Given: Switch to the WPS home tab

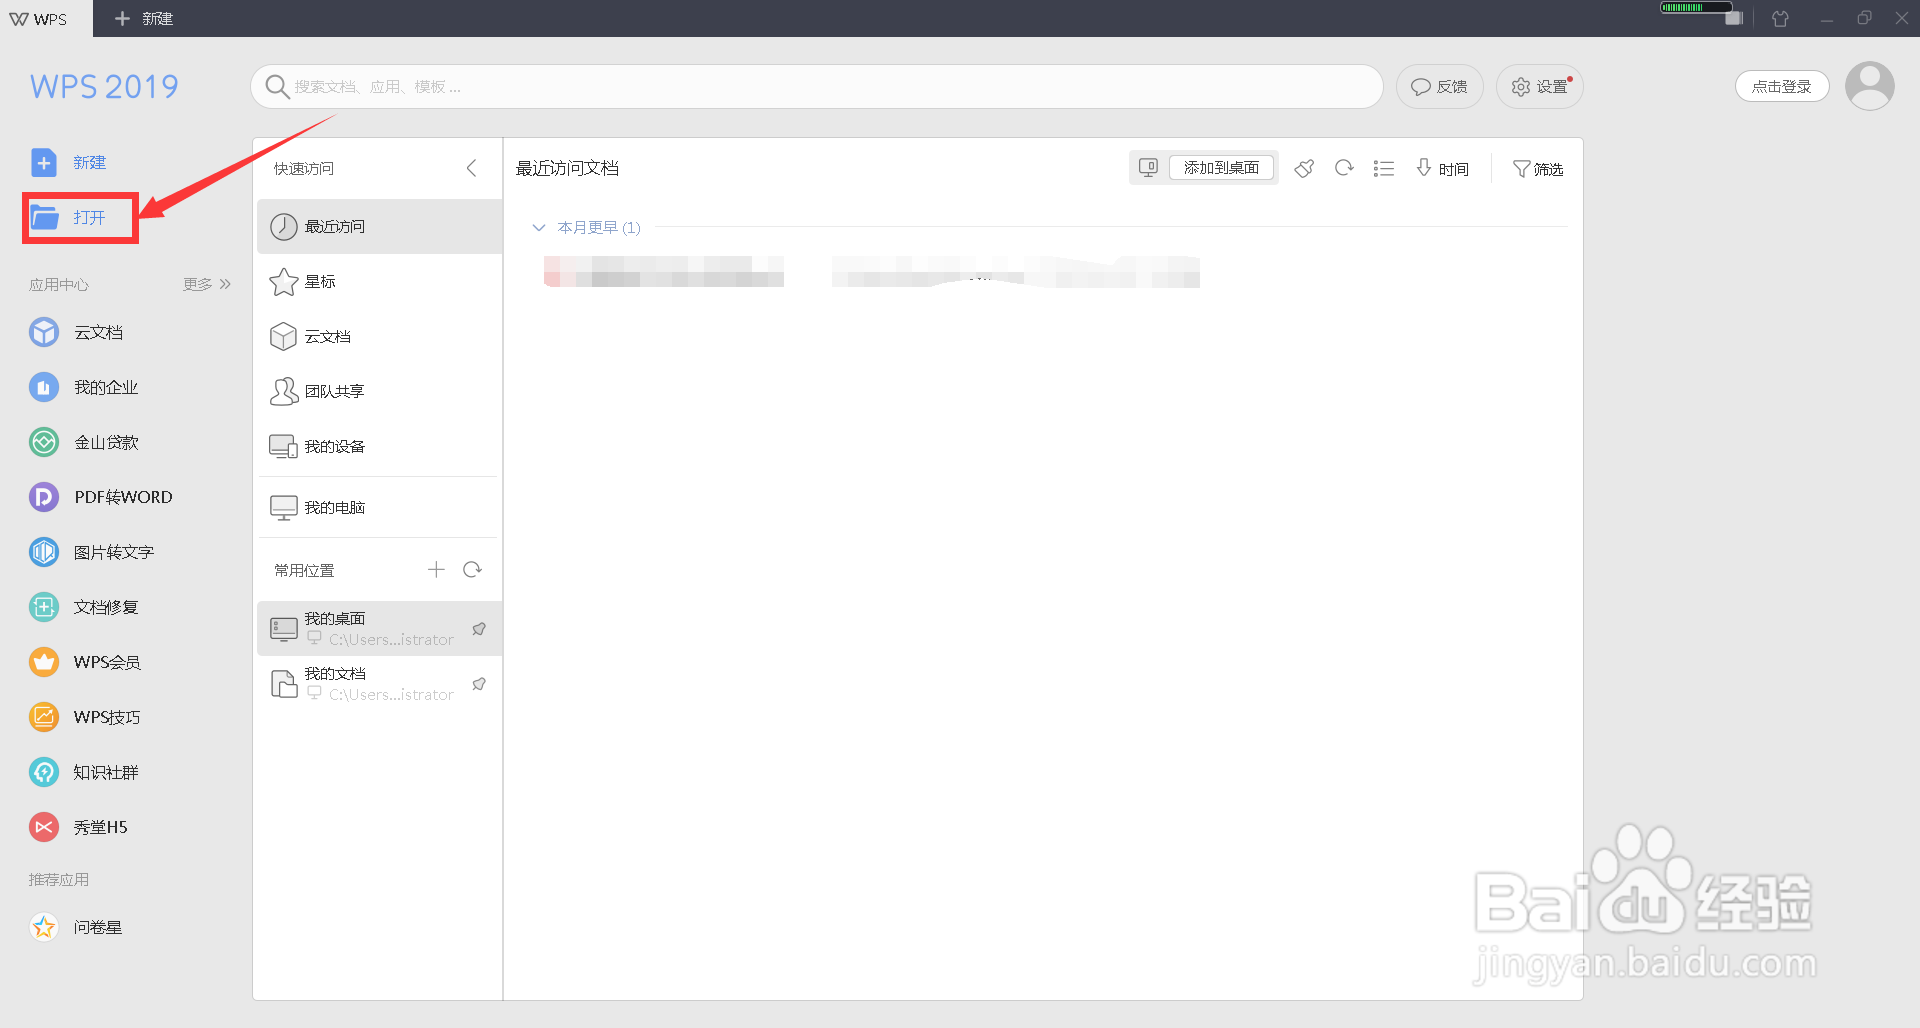Looking at the screenshot, I should coord(46,19).
